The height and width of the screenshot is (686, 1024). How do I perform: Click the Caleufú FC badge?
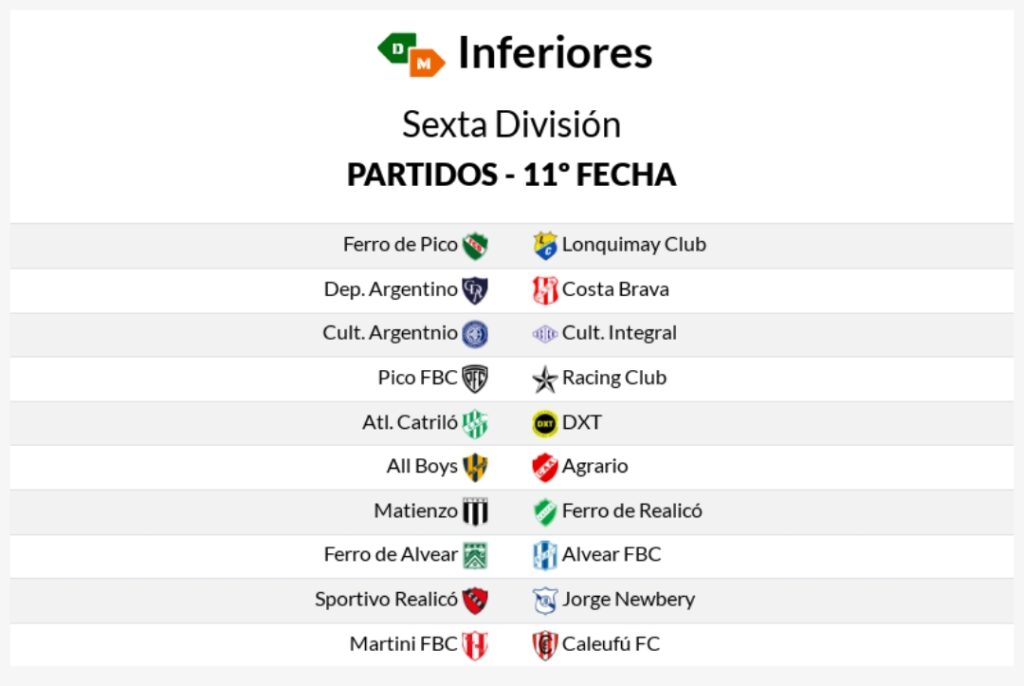545,644
